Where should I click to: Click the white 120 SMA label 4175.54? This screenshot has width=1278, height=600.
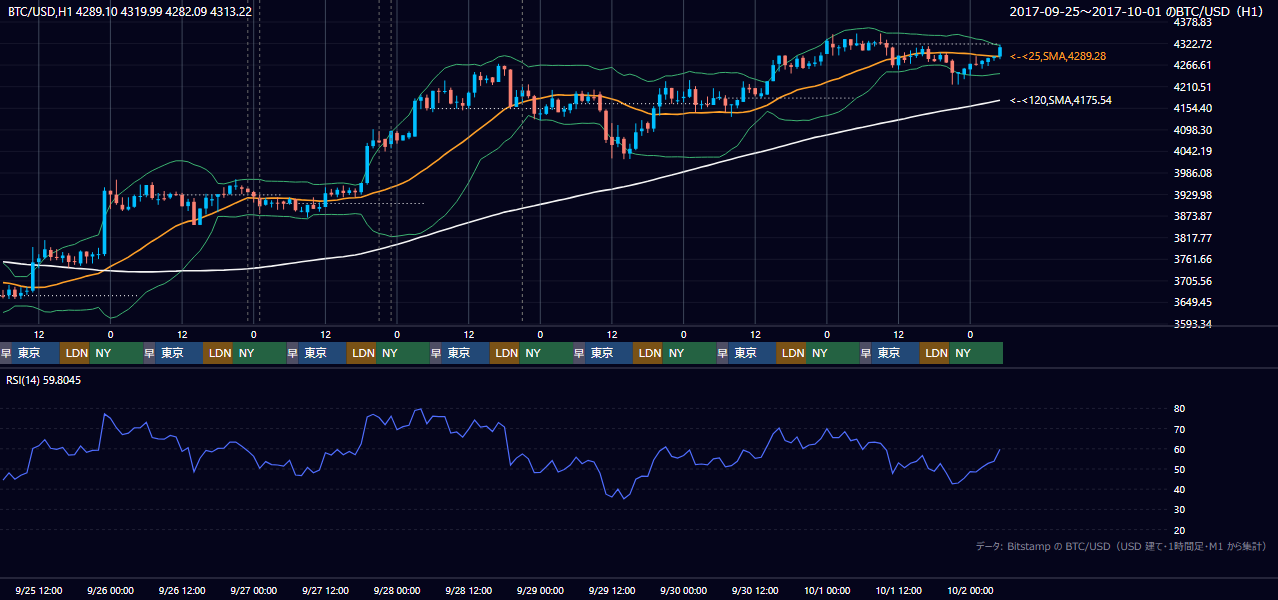[1061, 100]
